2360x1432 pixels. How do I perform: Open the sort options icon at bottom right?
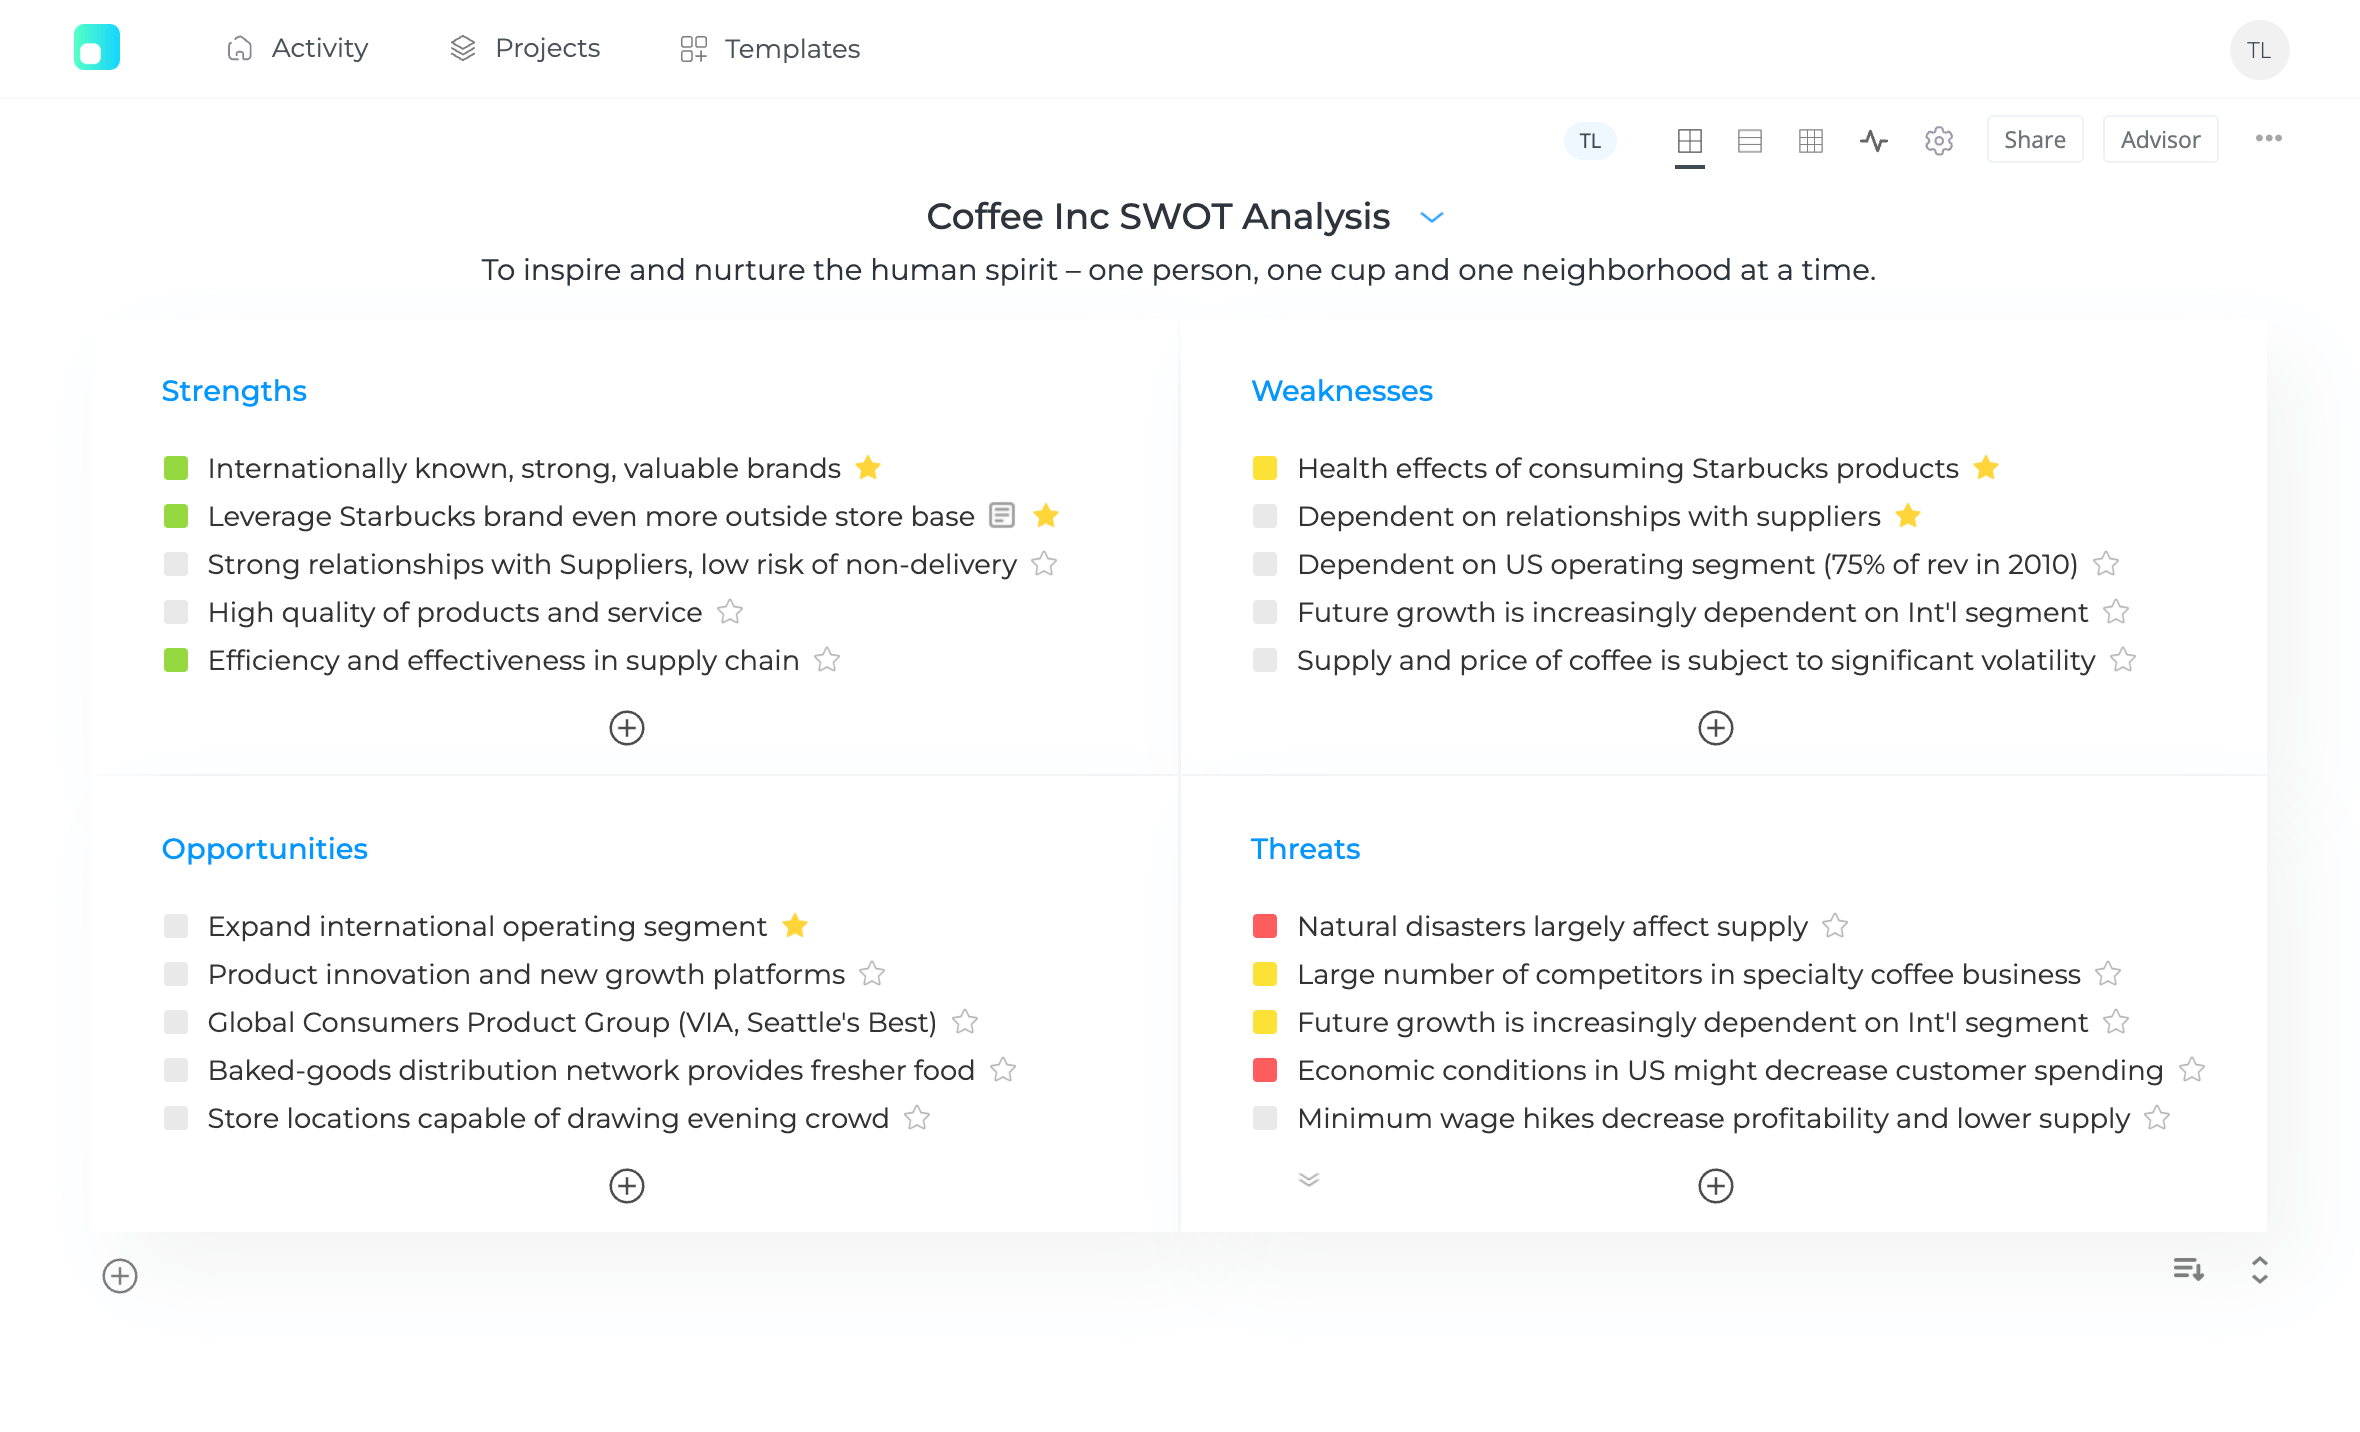click(2188, 1270)
